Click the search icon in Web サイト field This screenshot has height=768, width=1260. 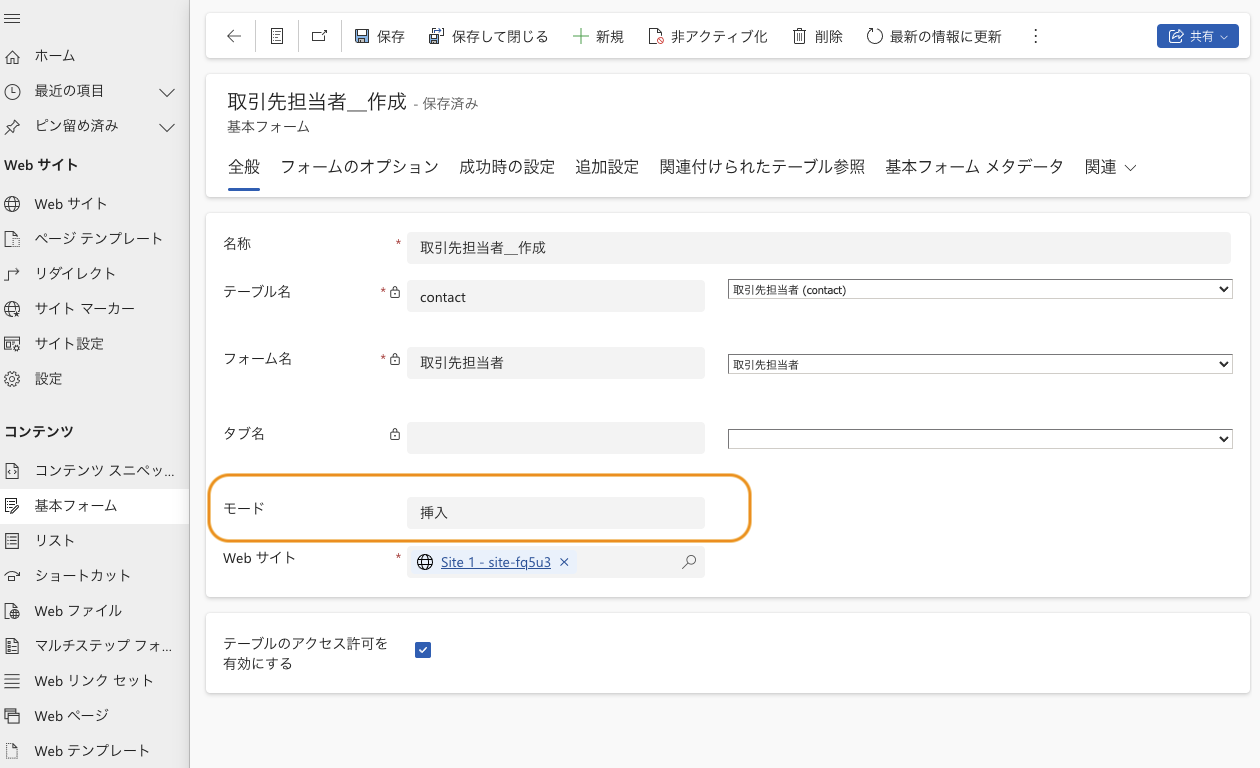pos(689,562)
